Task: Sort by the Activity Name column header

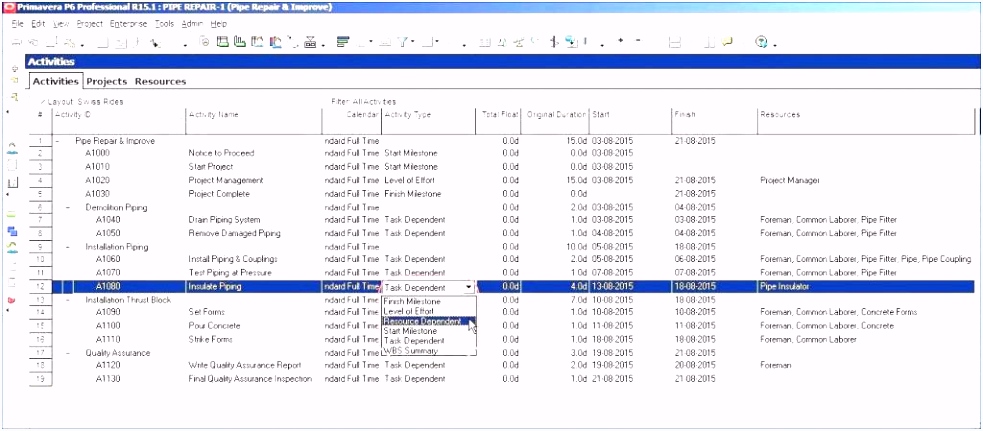Action: point(254,121)
